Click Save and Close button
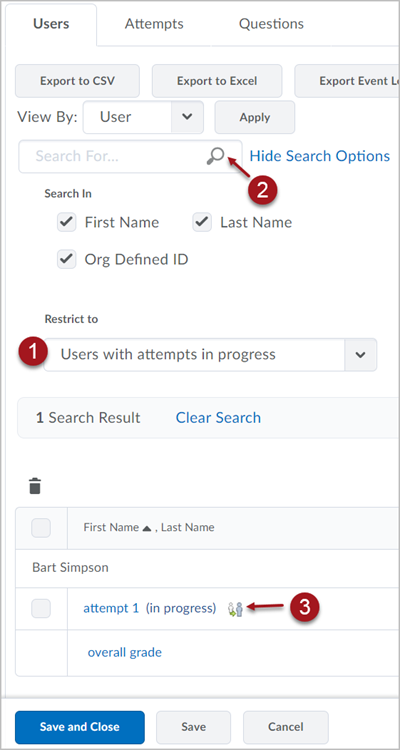 [x=80, y=727]
